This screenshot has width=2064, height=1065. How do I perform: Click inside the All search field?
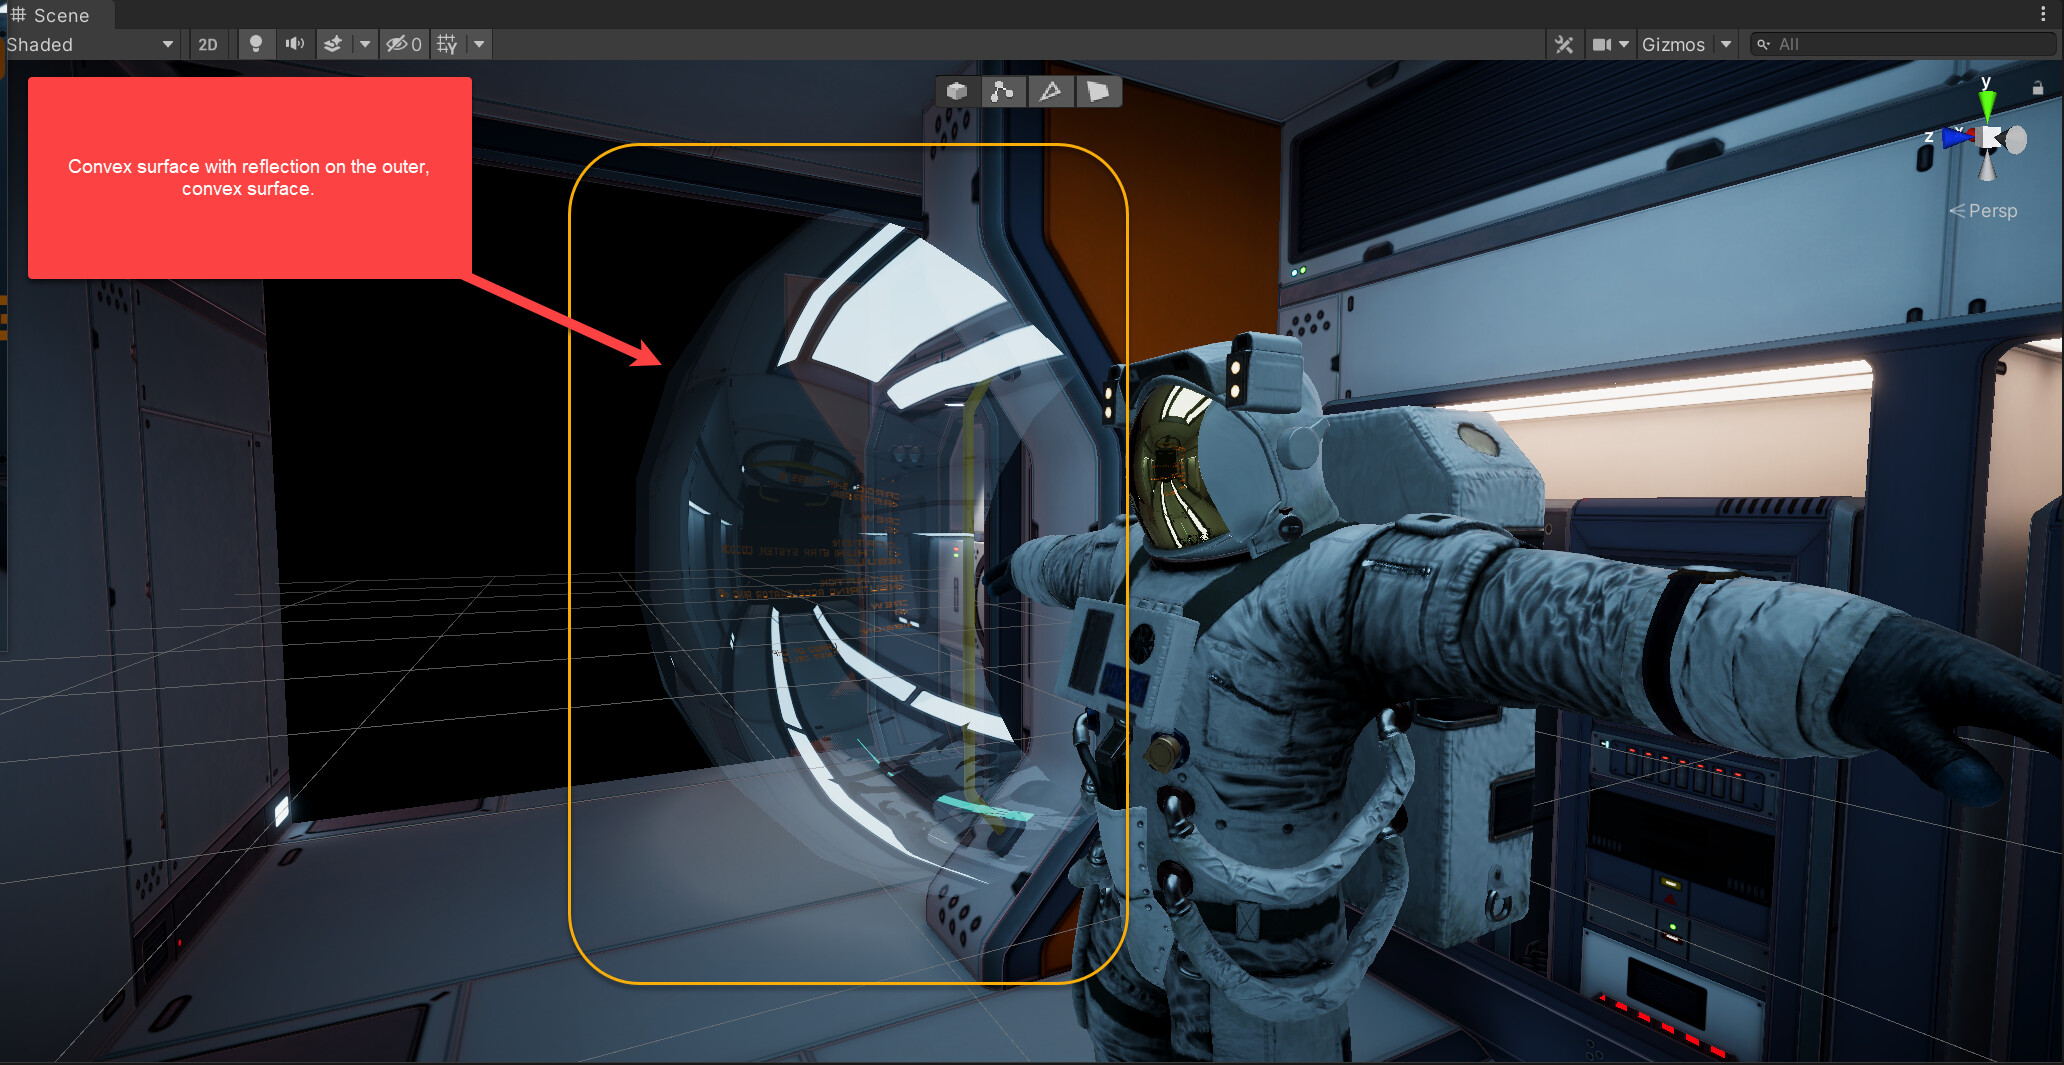(x=1900, y=44)
